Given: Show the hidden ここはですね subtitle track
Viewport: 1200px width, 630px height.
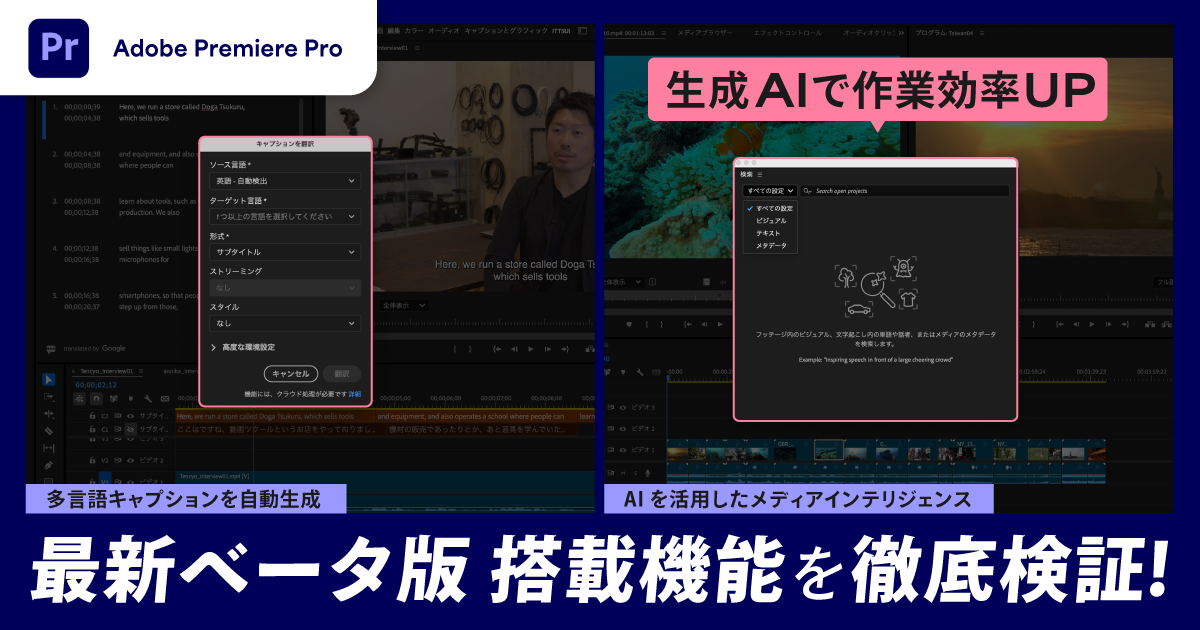Looking at the screenshot, I should pos(130,430).
